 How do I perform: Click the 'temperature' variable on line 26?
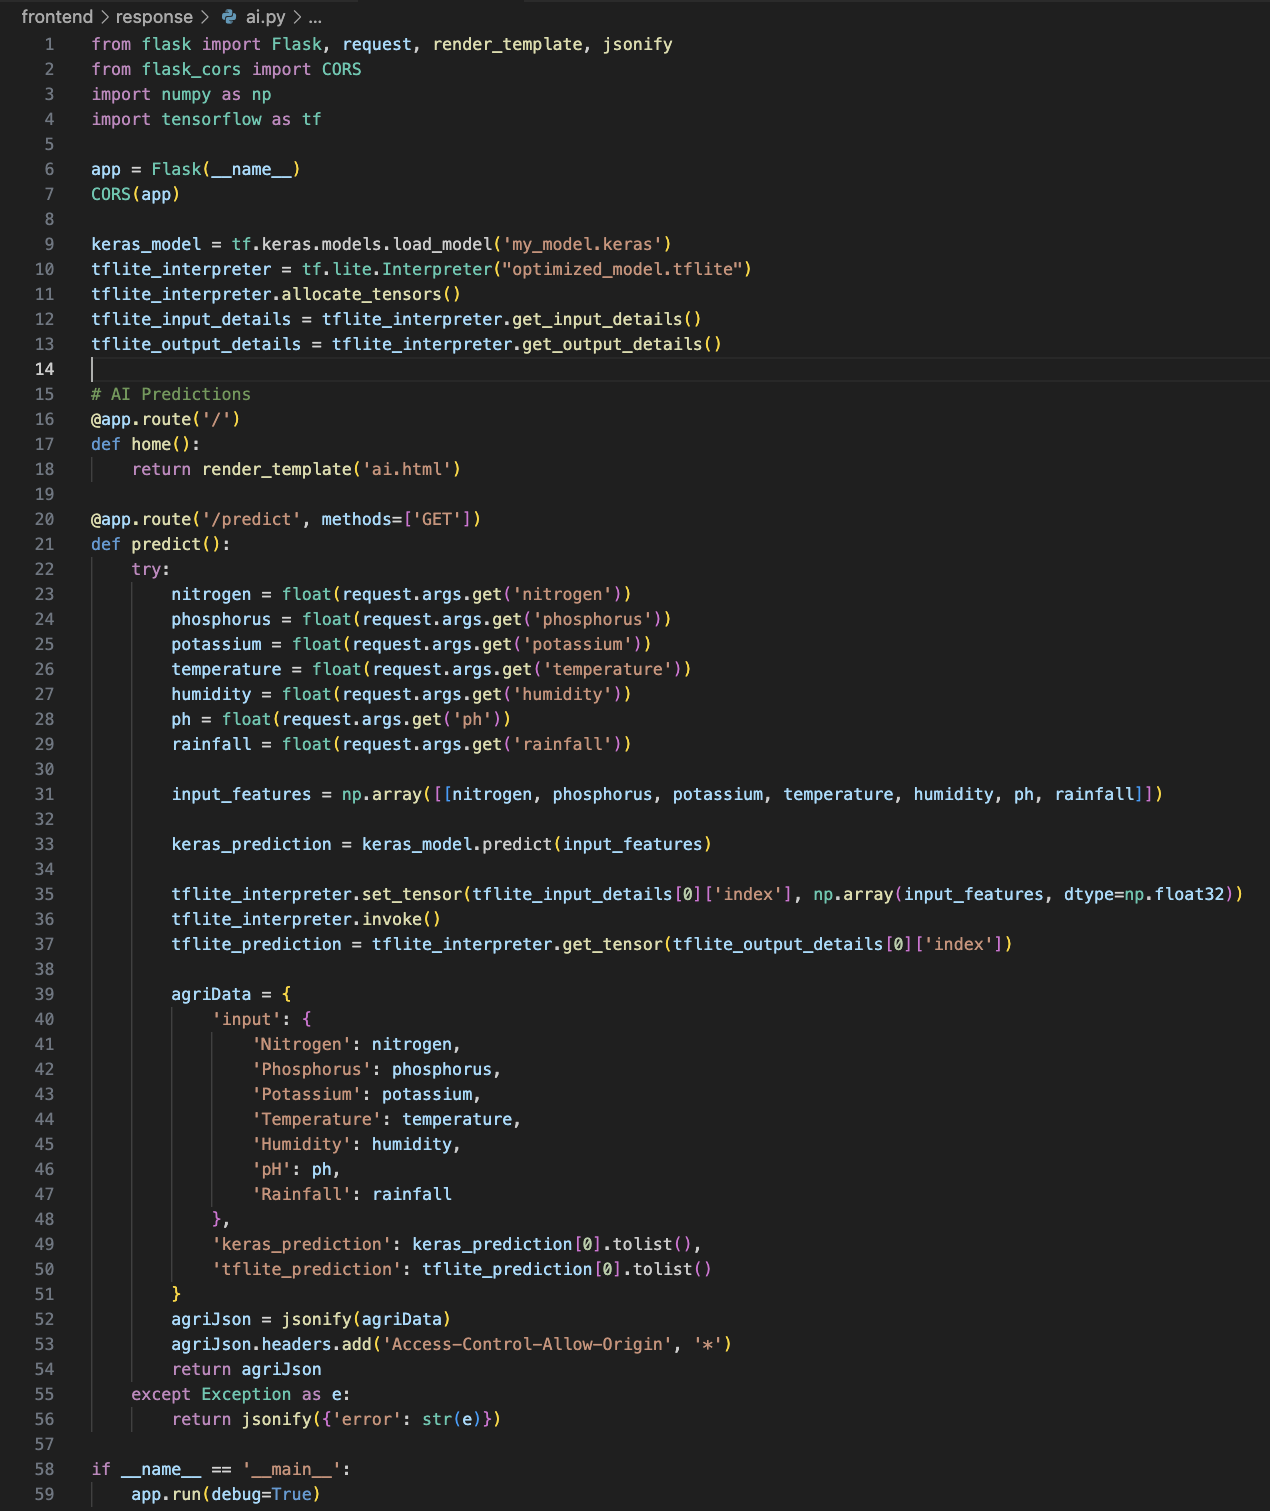point(226,669)
